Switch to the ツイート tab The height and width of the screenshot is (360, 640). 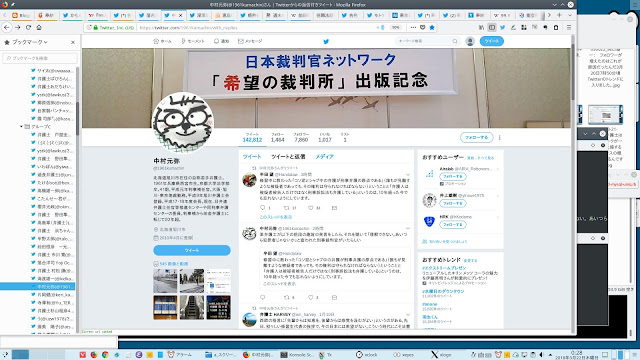[x=252, y=157]
